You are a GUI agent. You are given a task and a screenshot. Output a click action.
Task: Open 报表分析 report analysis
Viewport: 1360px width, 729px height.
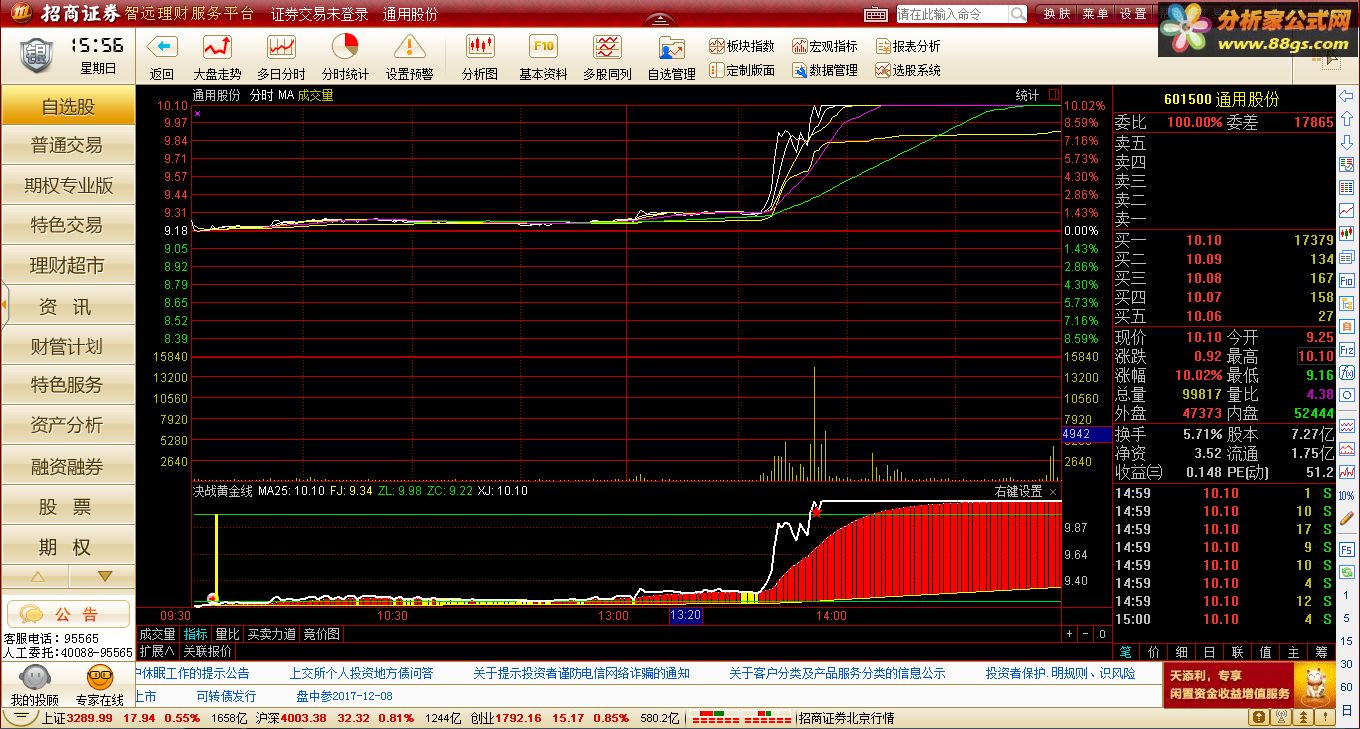click(908, 46)
